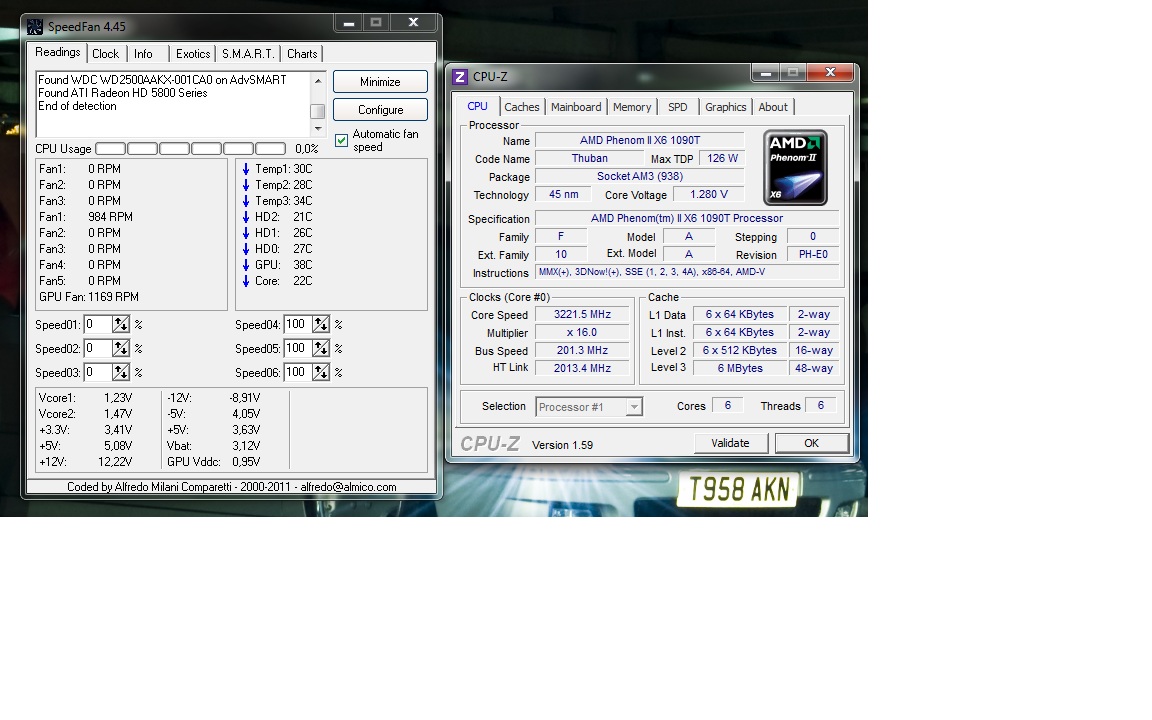Click the log box scrollbar thumb
The image size is (1152, 720).
318,111
